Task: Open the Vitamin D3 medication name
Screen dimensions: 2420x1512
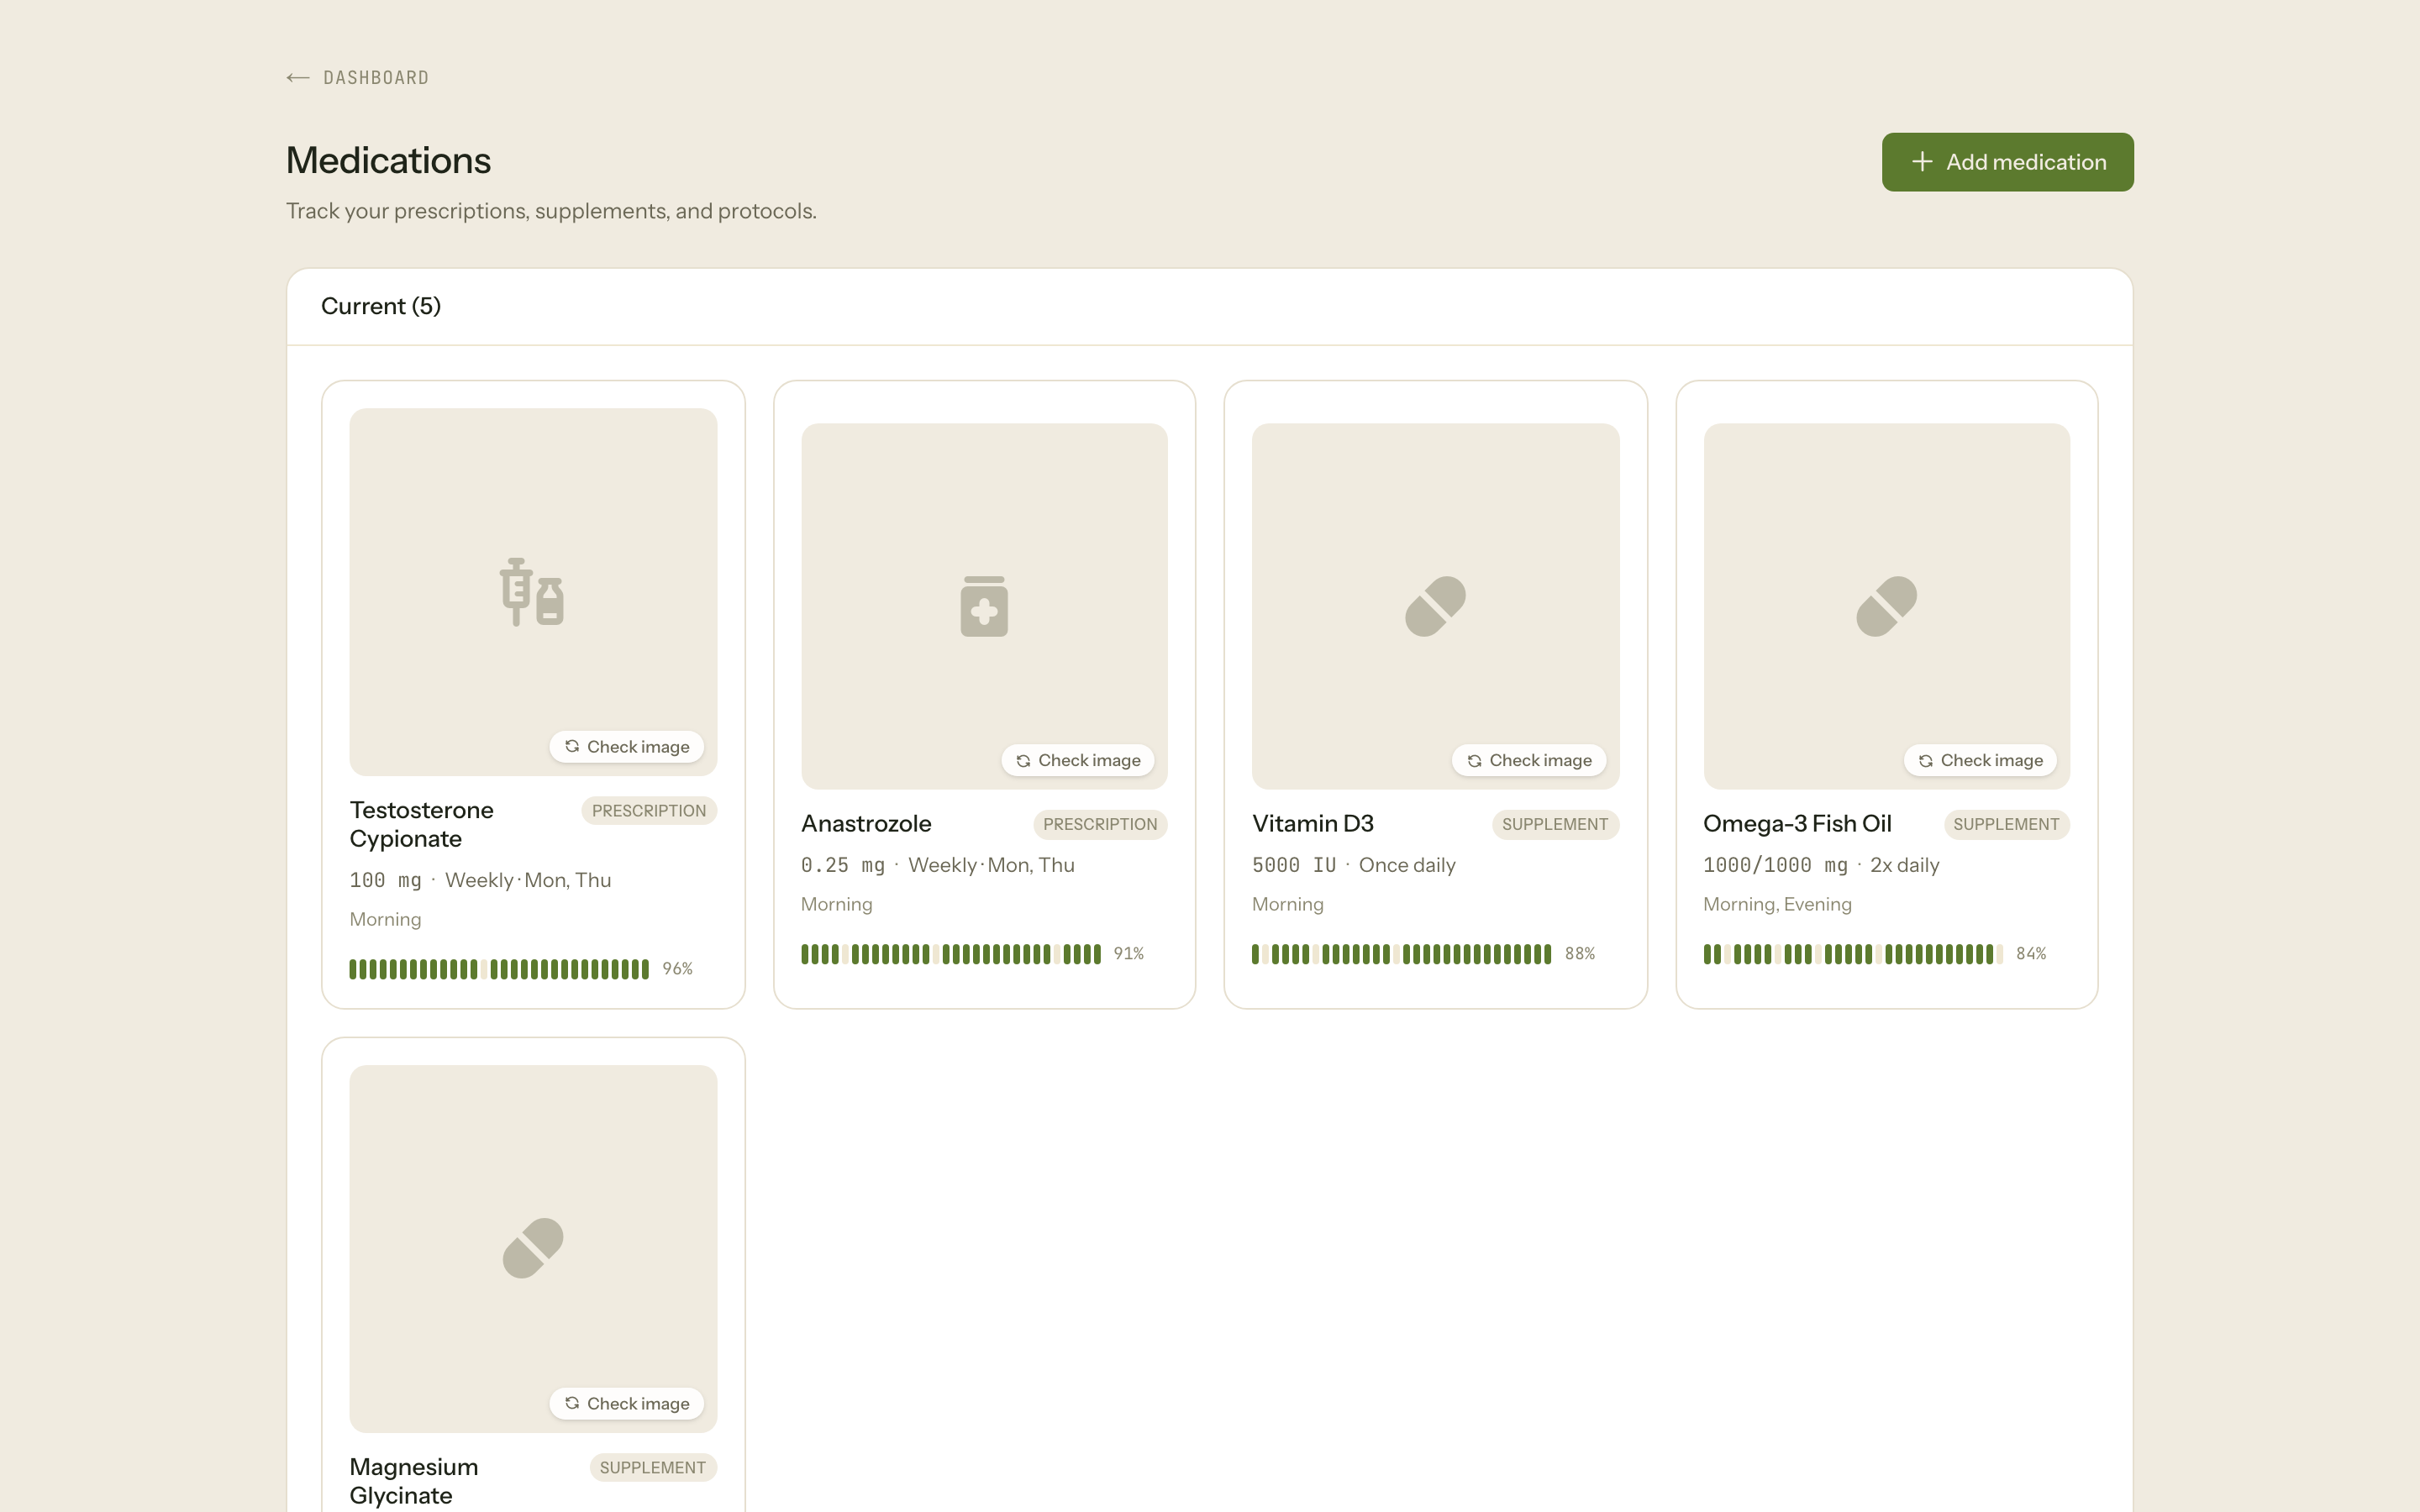Action: pos(1313,824)
